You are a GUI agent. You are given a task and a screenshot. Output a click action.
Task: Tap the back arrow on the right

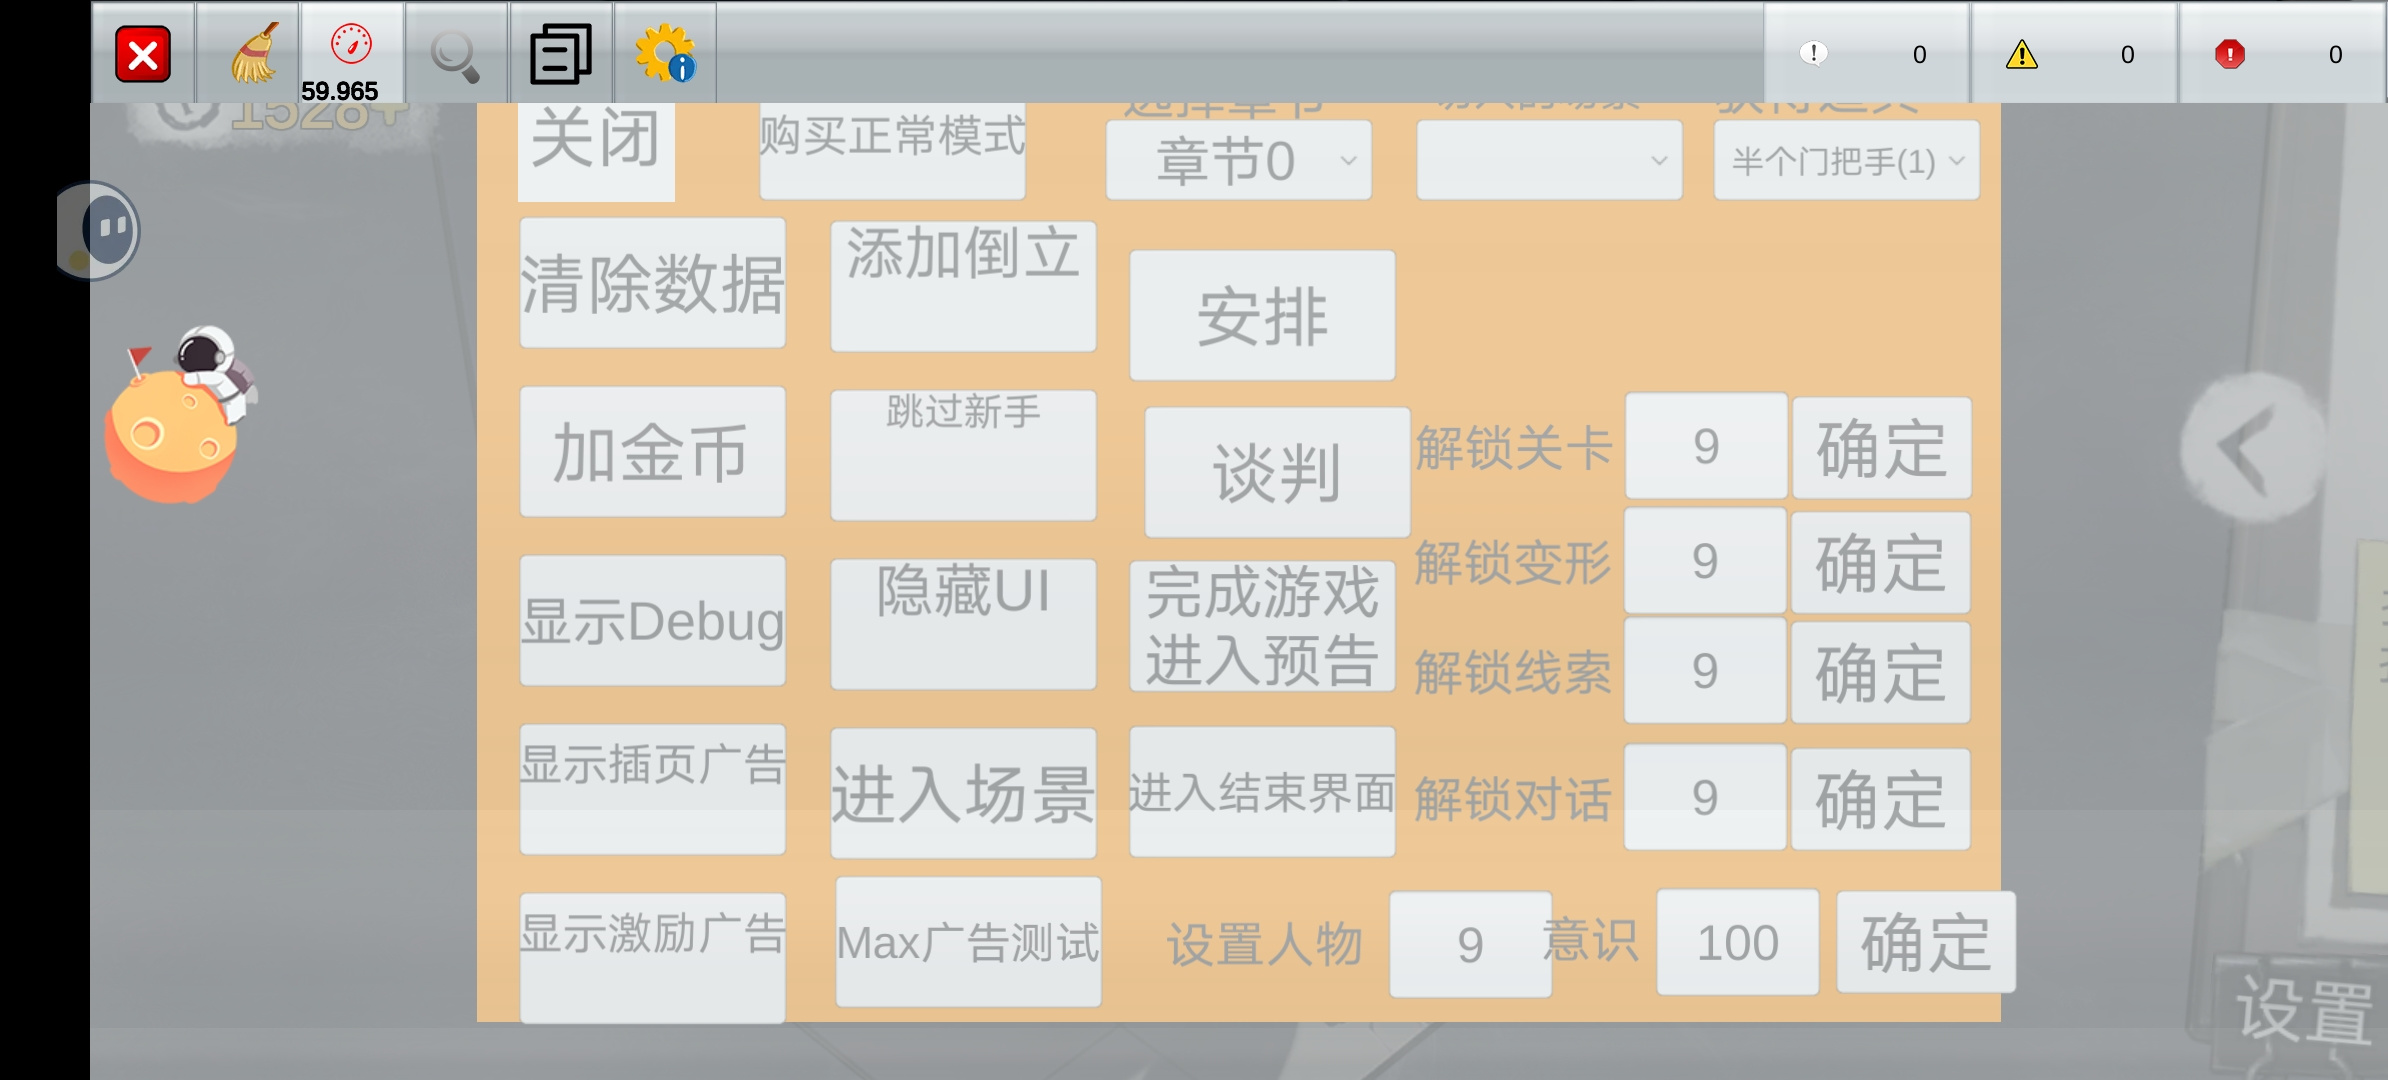point(2254,448)
